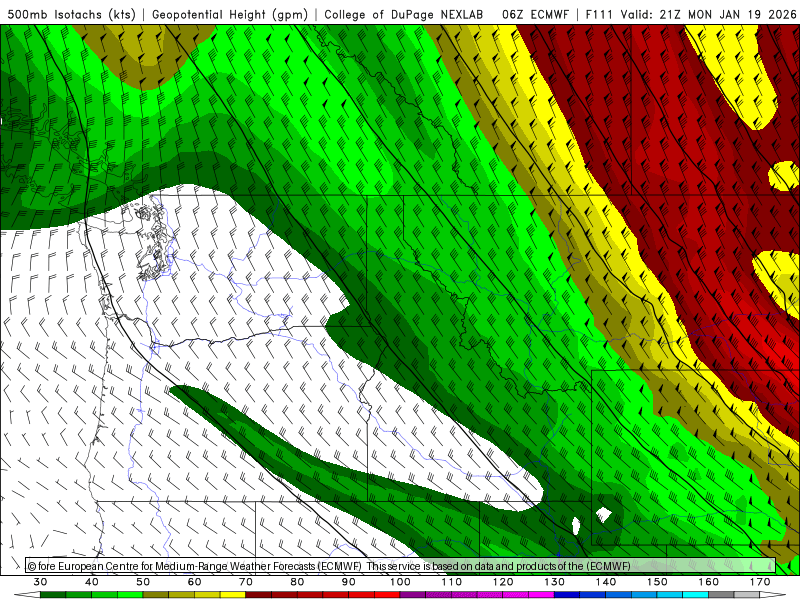Viewport: 800px width, 600px height.
Task: Select the darkest green swatch starting at 30
Action: pyautogui.click(x=53, y=595)
